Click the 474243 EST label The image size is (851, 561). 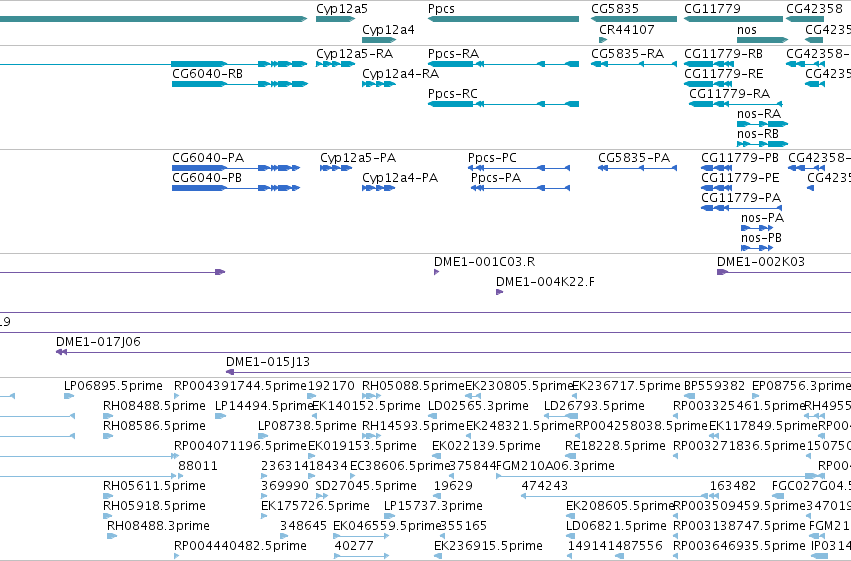point(544,486)
